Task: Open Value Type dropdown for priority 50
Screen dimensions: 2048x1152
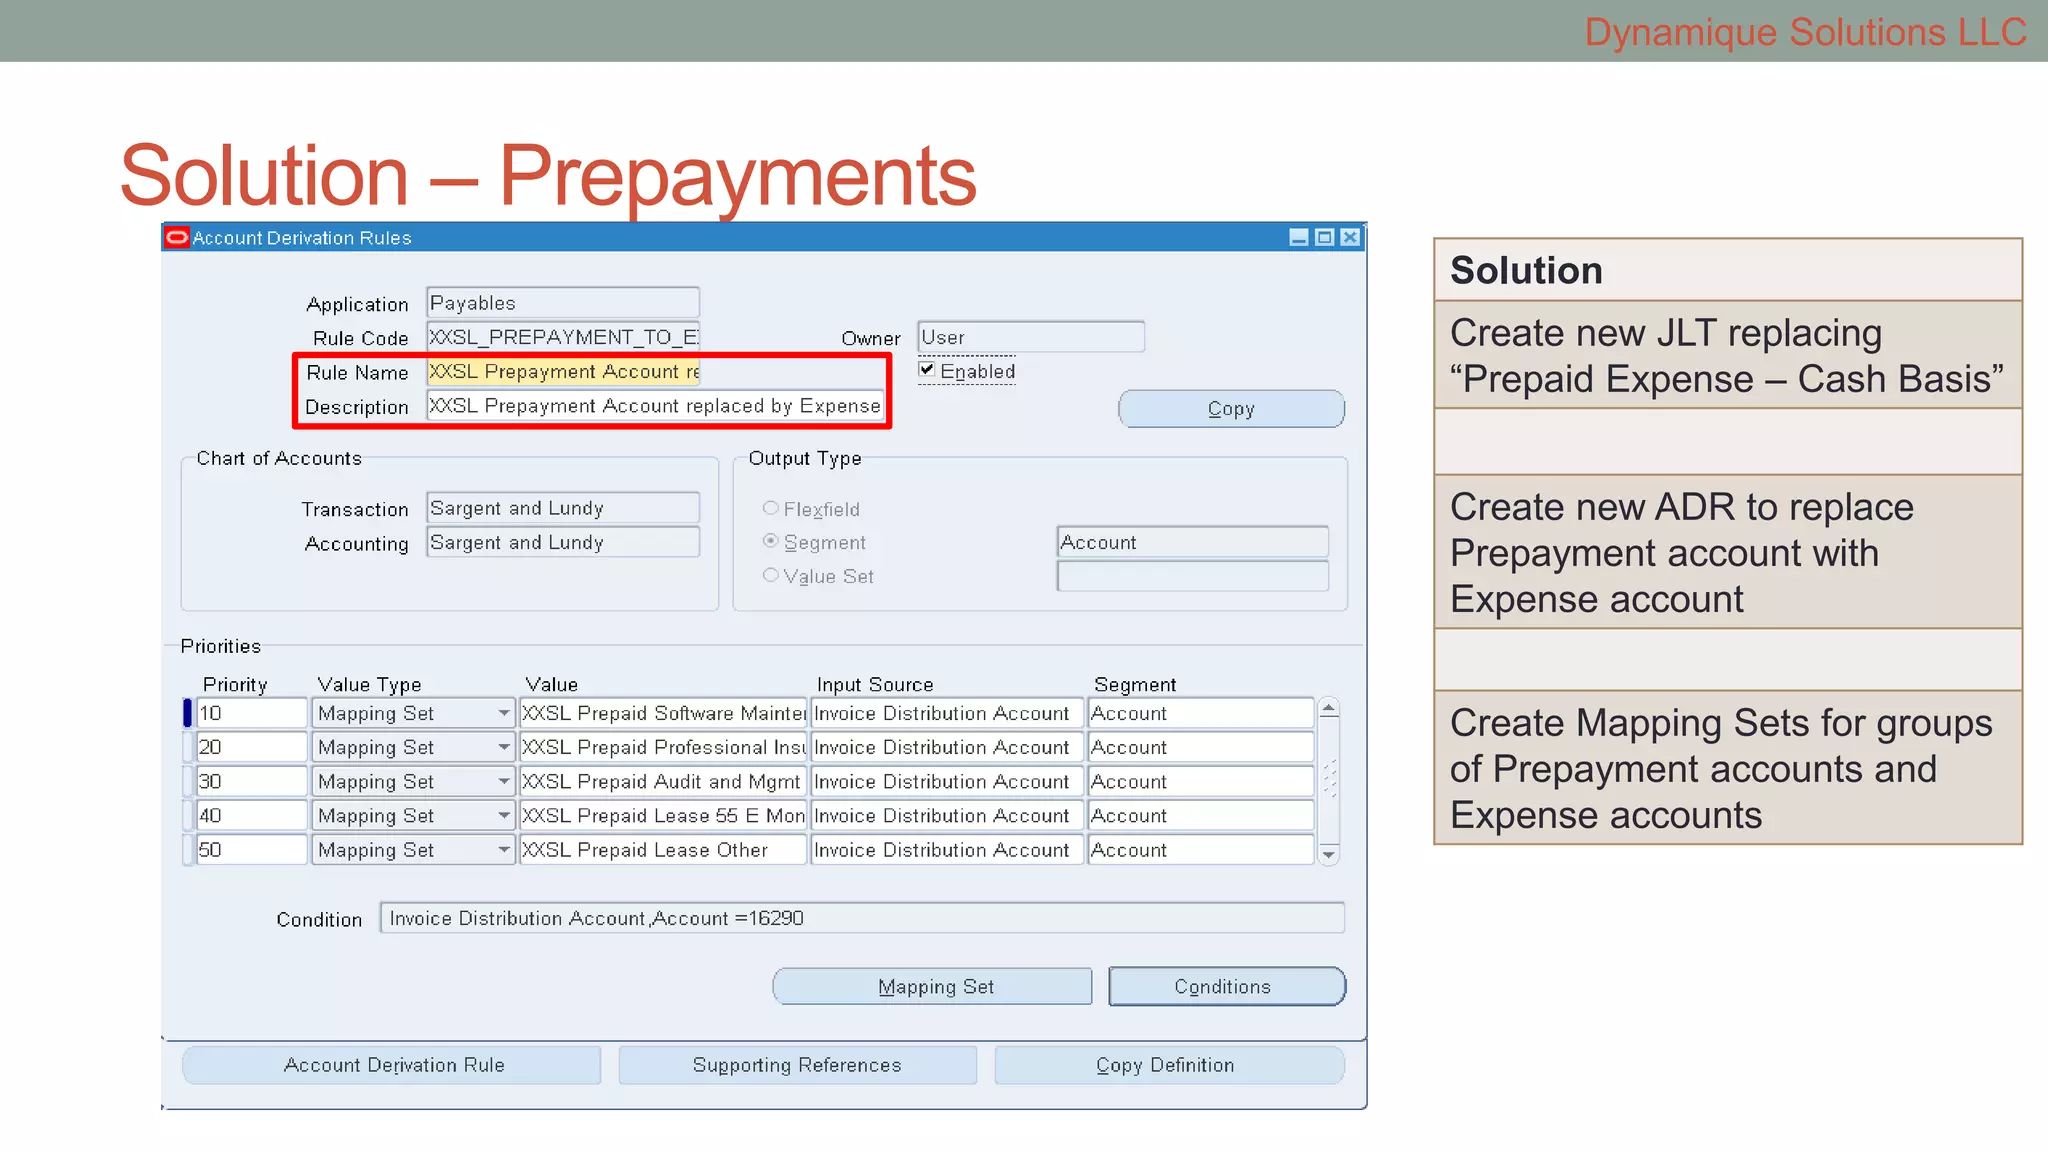Action: point(504,850)
